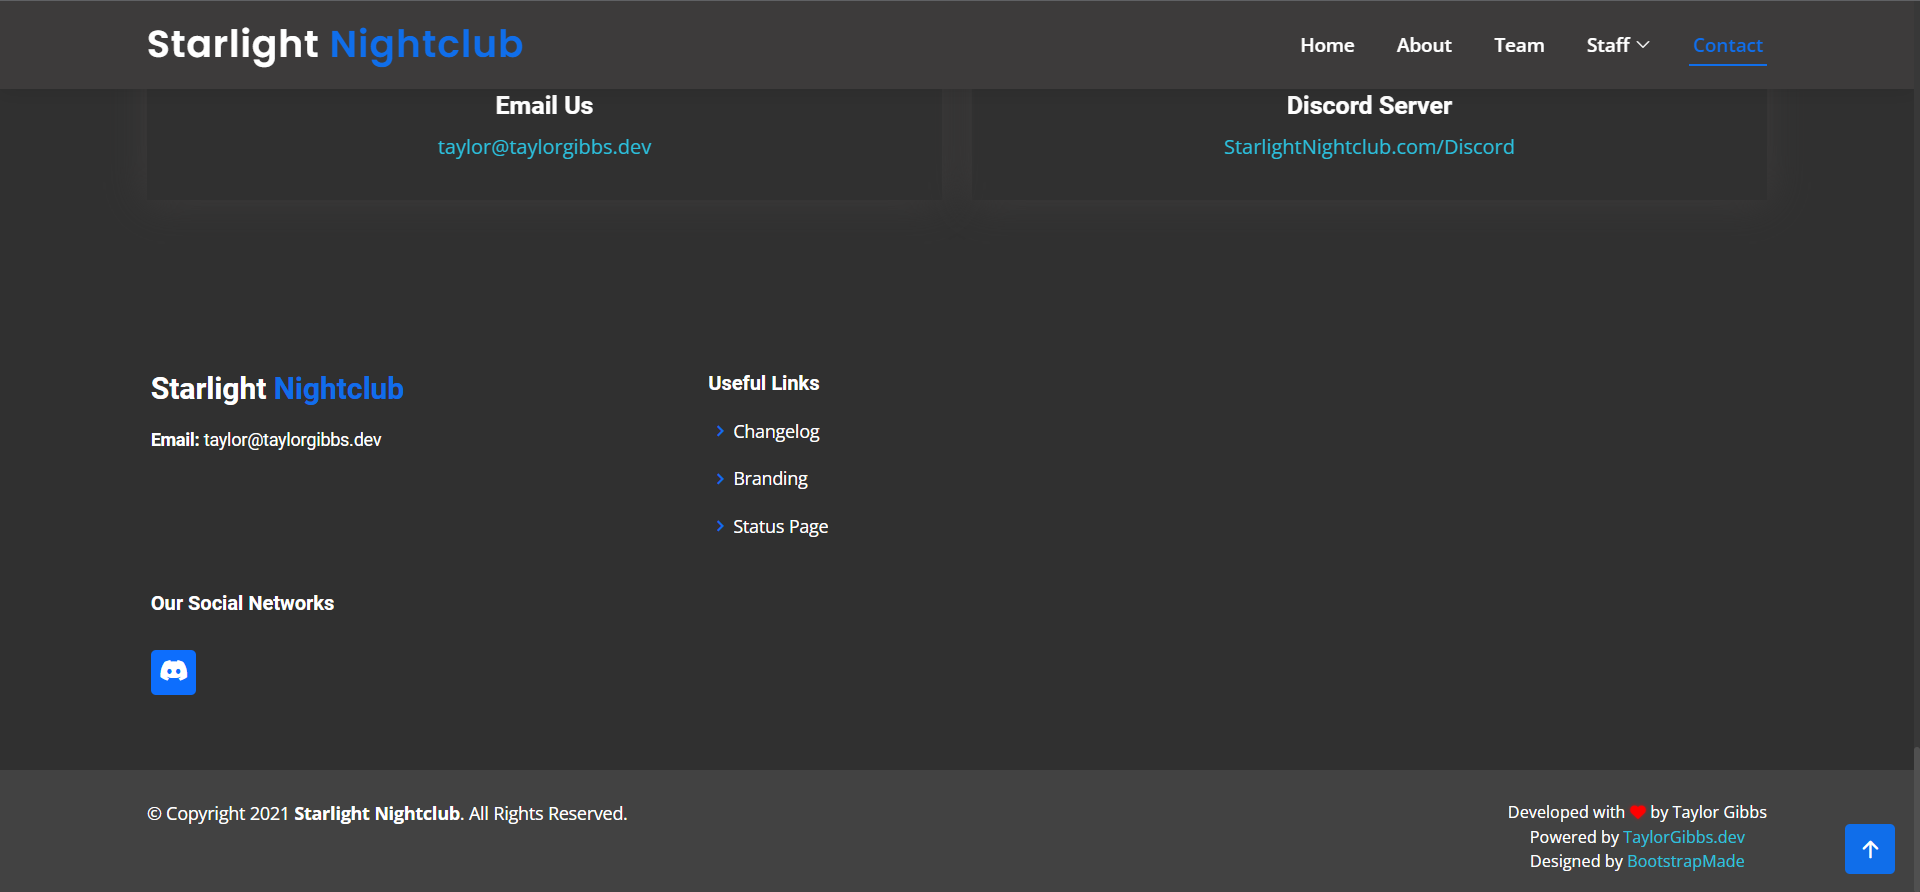Click the back-to-top arrow button
Viewport: 1920px width, 892px height.
1869,849
